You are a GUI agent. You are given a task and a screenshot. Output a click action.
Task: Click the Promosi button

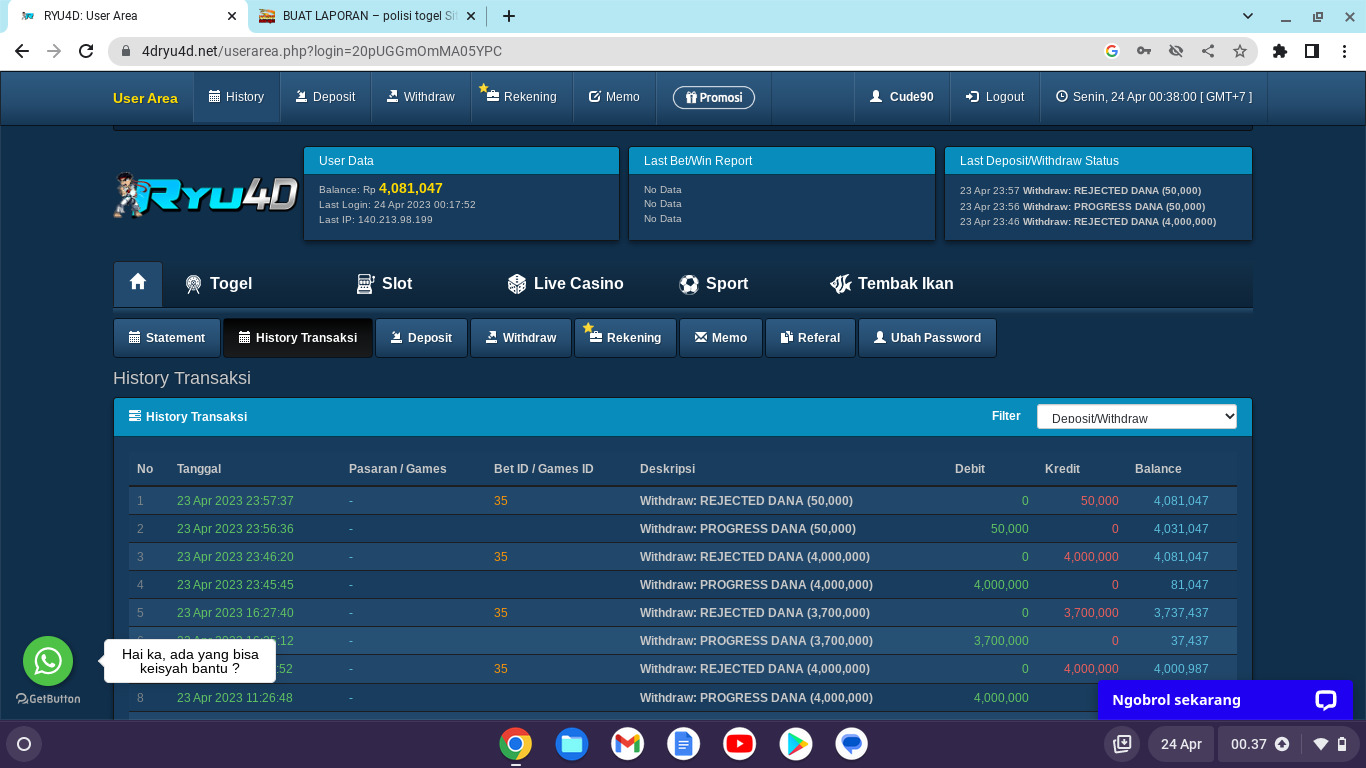(713, 97)
